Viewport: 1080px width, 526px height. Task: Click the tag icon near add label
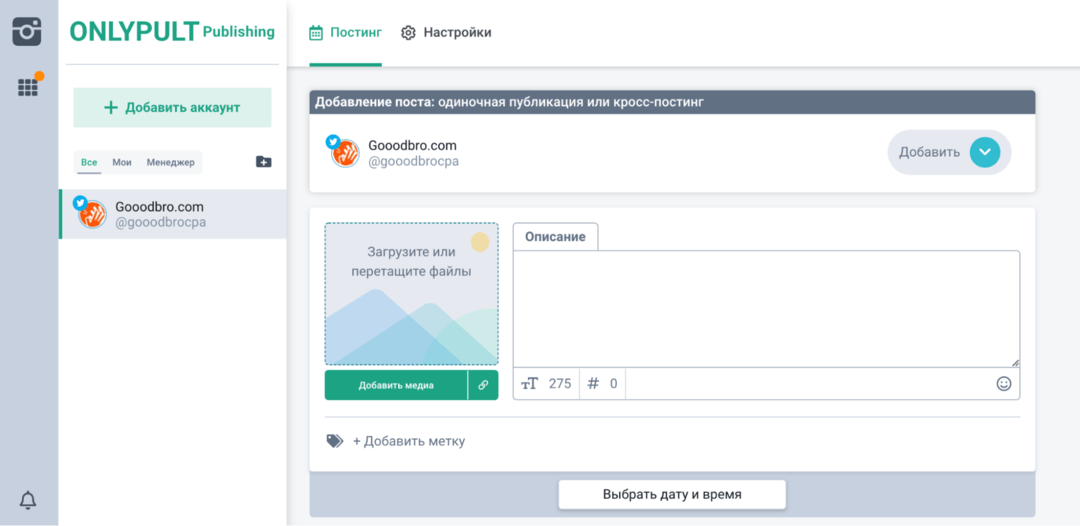tap(334, 441)
